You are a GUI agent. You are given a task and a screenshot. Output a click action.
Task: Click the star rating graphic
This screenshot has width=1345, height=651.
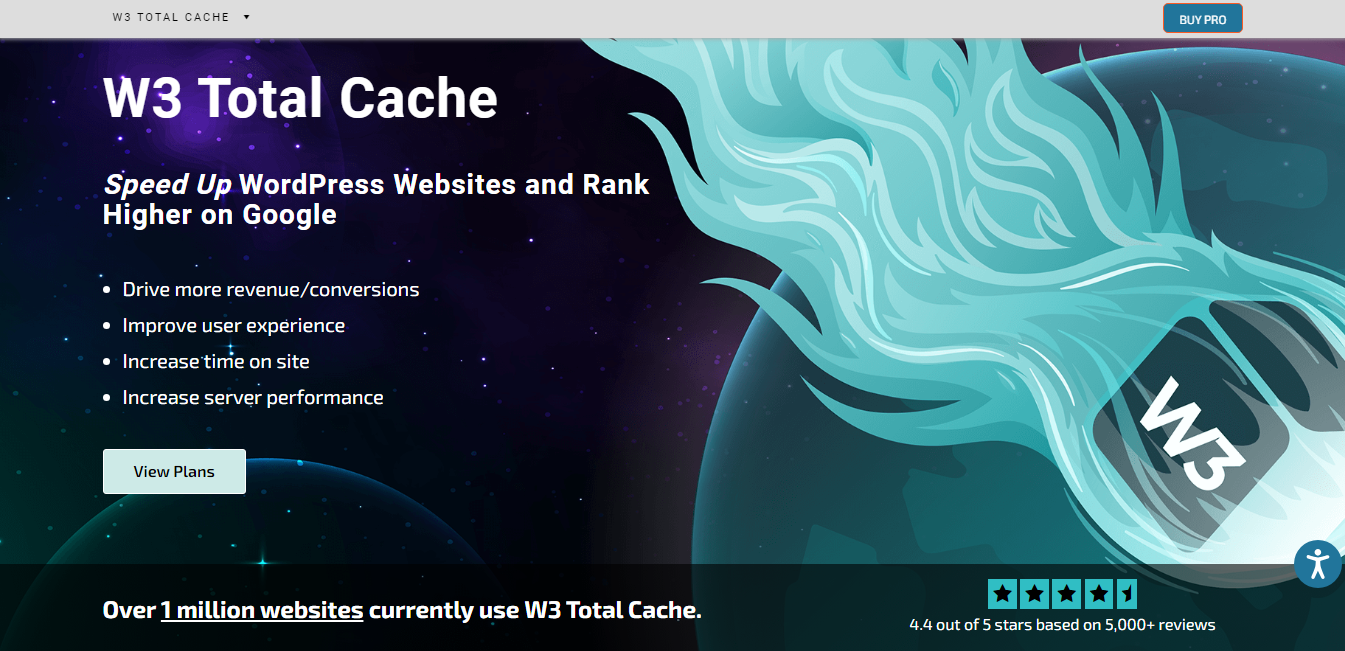(1062, 594)
